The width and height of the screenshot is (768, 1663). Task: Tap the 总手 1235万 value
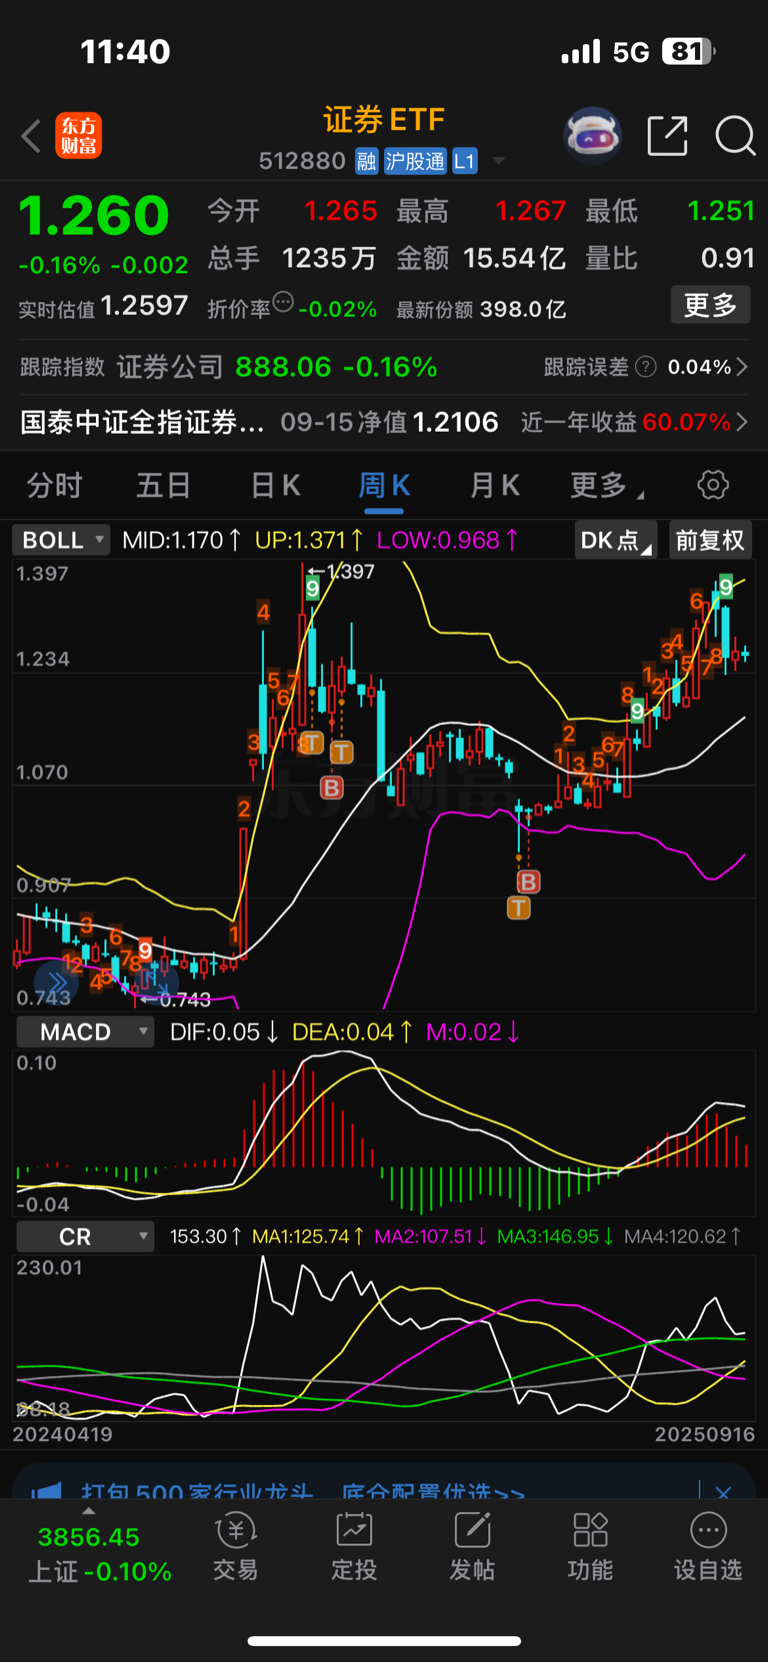[x=292, y=259]
